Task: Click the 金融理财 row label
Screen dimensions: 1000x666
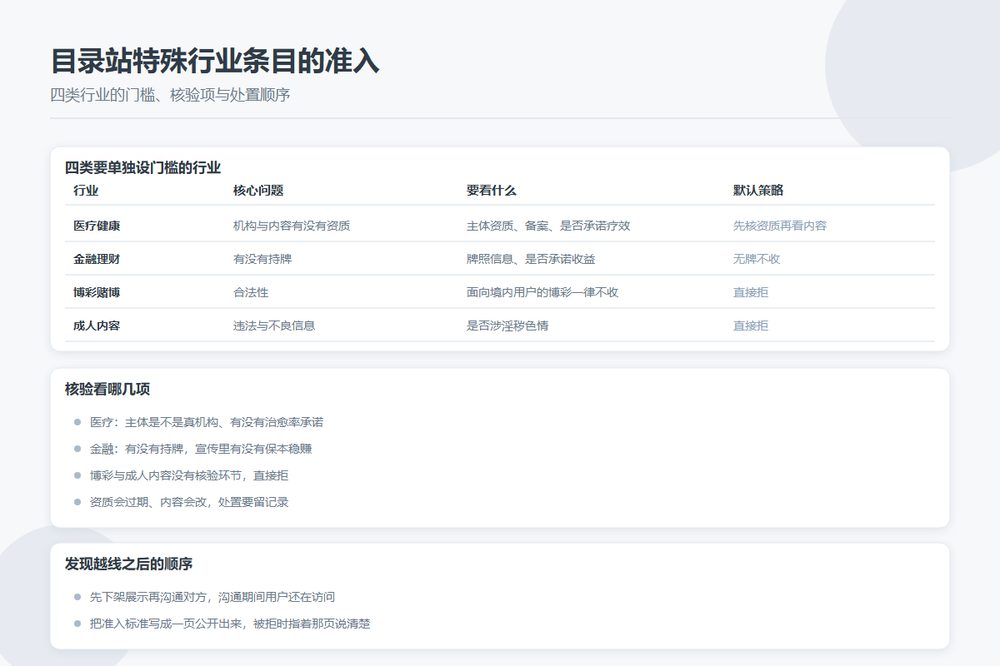Action: pos(97,259)
